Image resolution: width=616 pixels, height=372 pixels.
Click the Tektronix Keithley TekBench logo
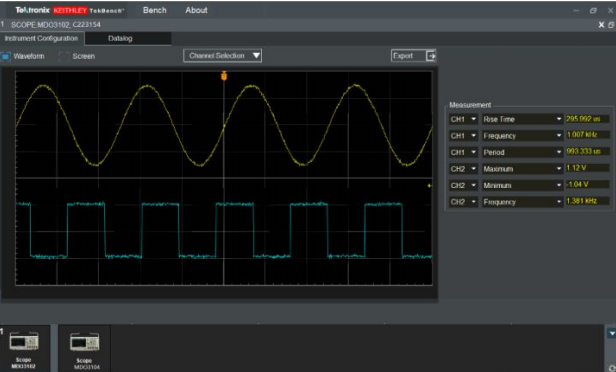point(69,10)
